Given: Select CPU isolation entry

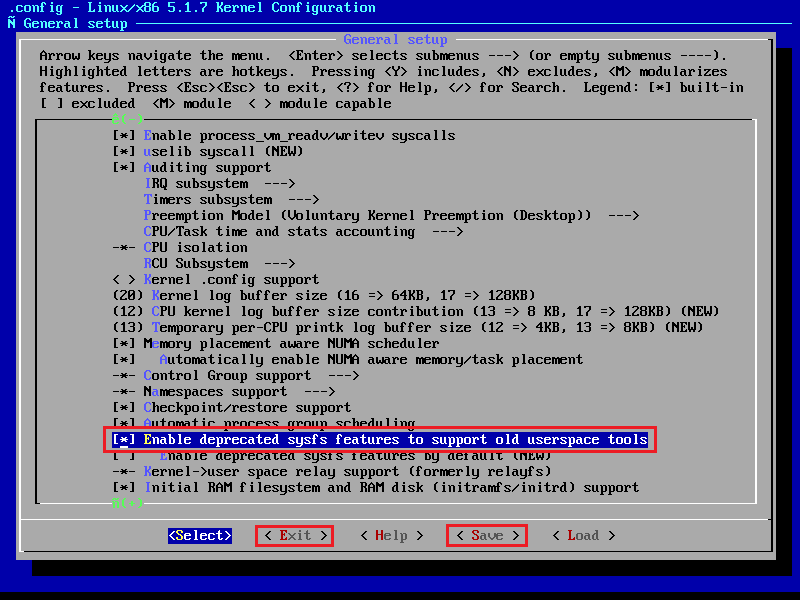Looking at the screenshot, I should pos(180,247).
